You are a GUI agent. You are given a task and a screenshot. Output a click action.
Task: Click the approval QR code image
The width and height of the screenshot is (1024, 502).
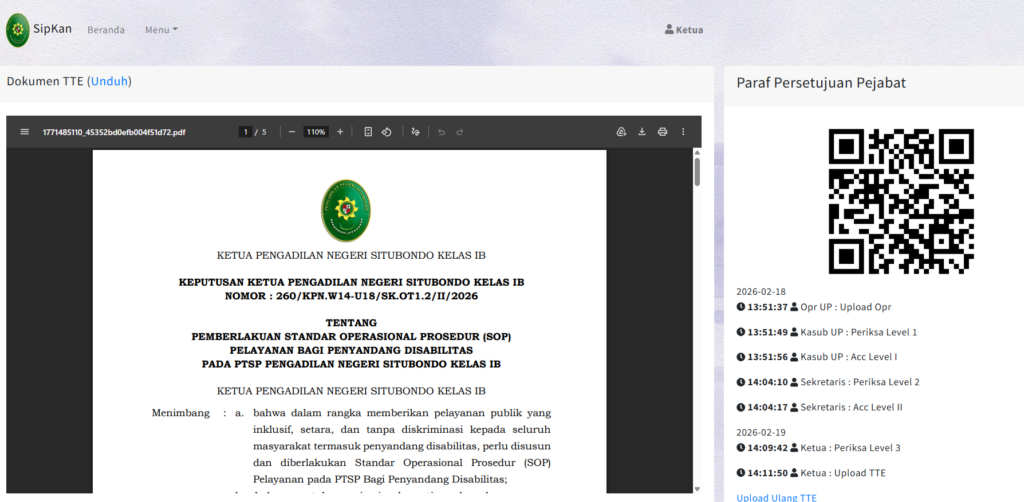900,200
